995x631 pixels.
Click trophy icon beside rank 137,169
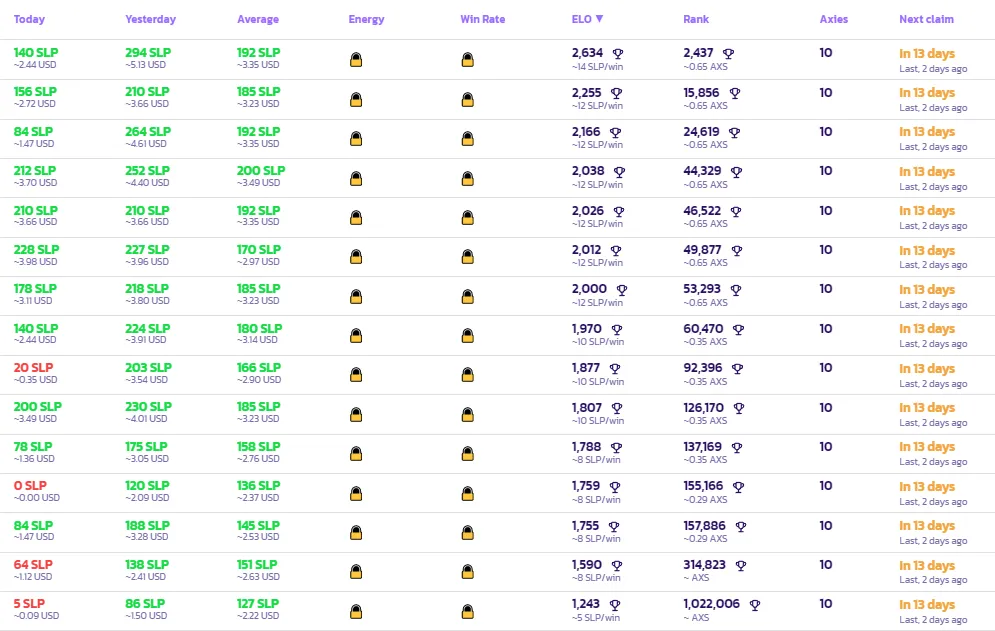[737, 448]
